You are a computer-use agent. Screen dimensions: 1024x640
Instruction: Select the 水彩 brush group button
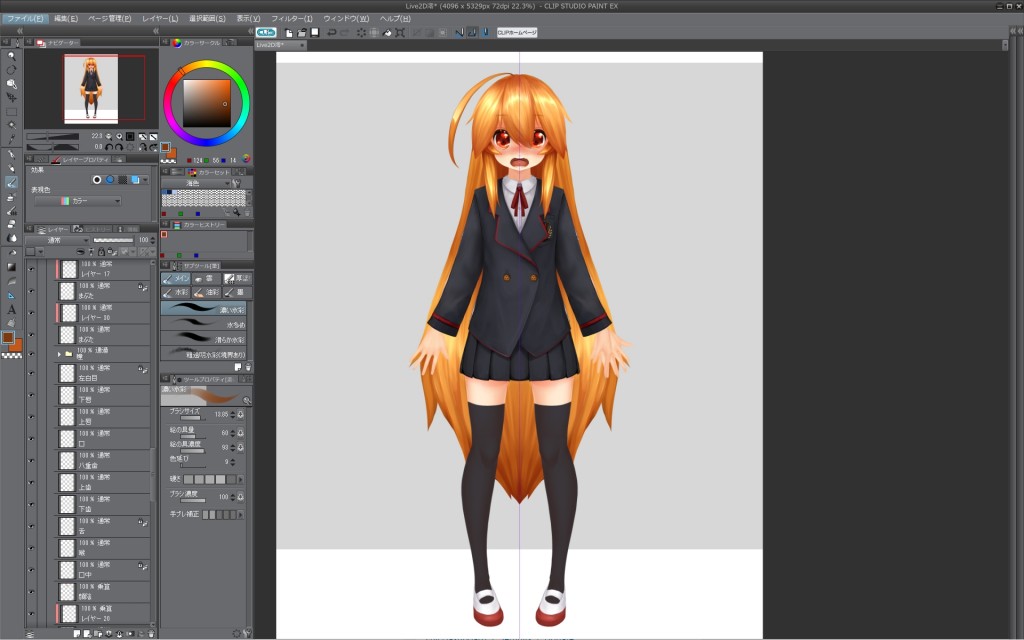(x=176, y=292)
